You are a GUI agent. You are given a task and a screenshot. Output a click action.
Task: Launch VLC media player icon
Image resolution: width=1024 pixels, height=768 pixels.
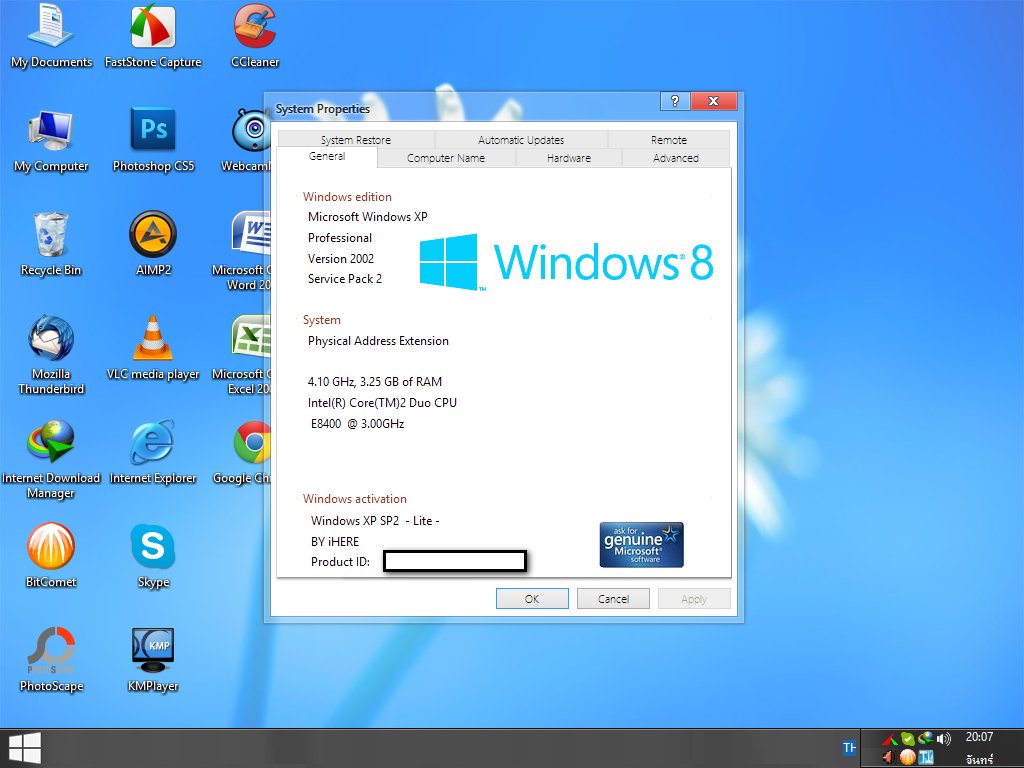click(x=153, y=348)
